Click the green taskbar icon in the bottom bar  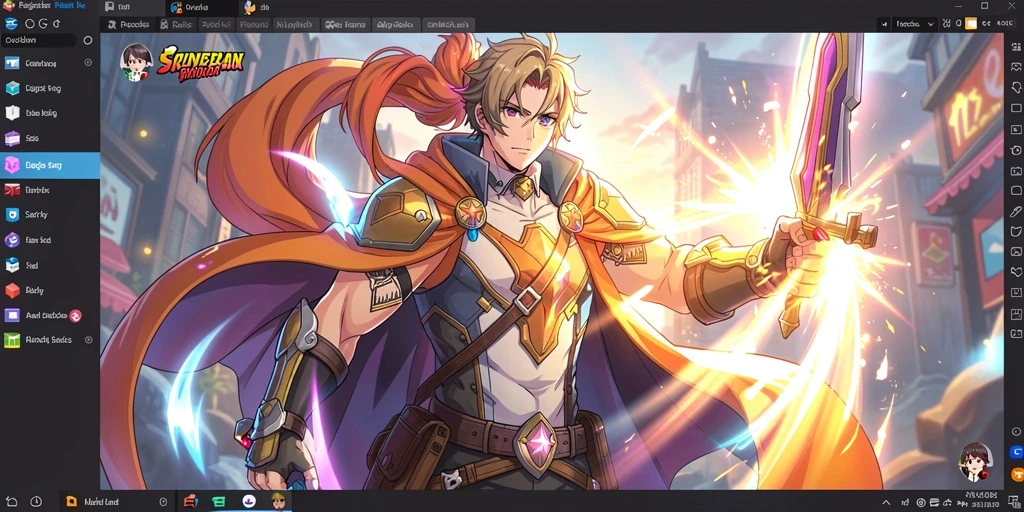218,502
